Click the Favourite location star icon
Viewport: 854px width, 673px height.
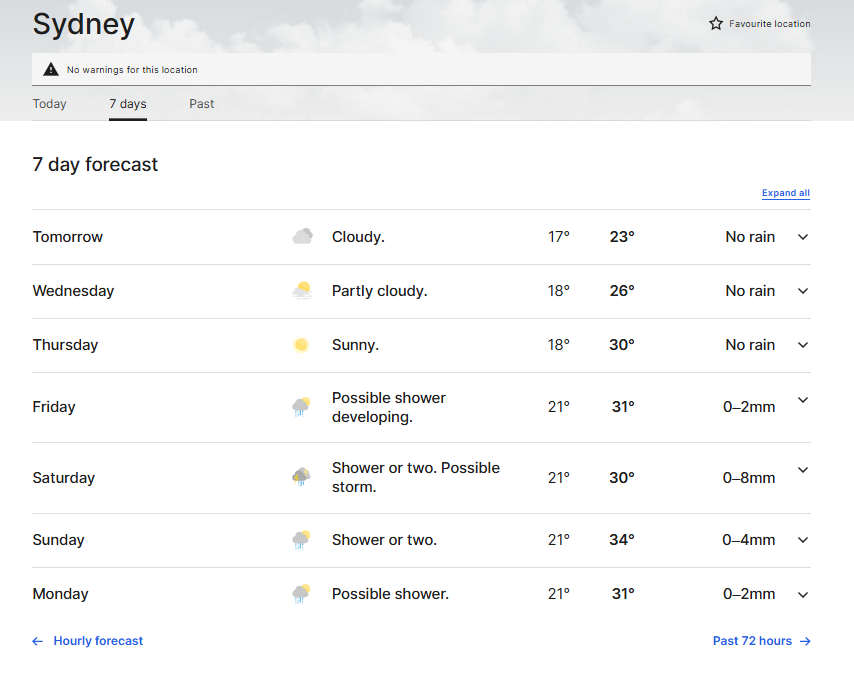716,23
